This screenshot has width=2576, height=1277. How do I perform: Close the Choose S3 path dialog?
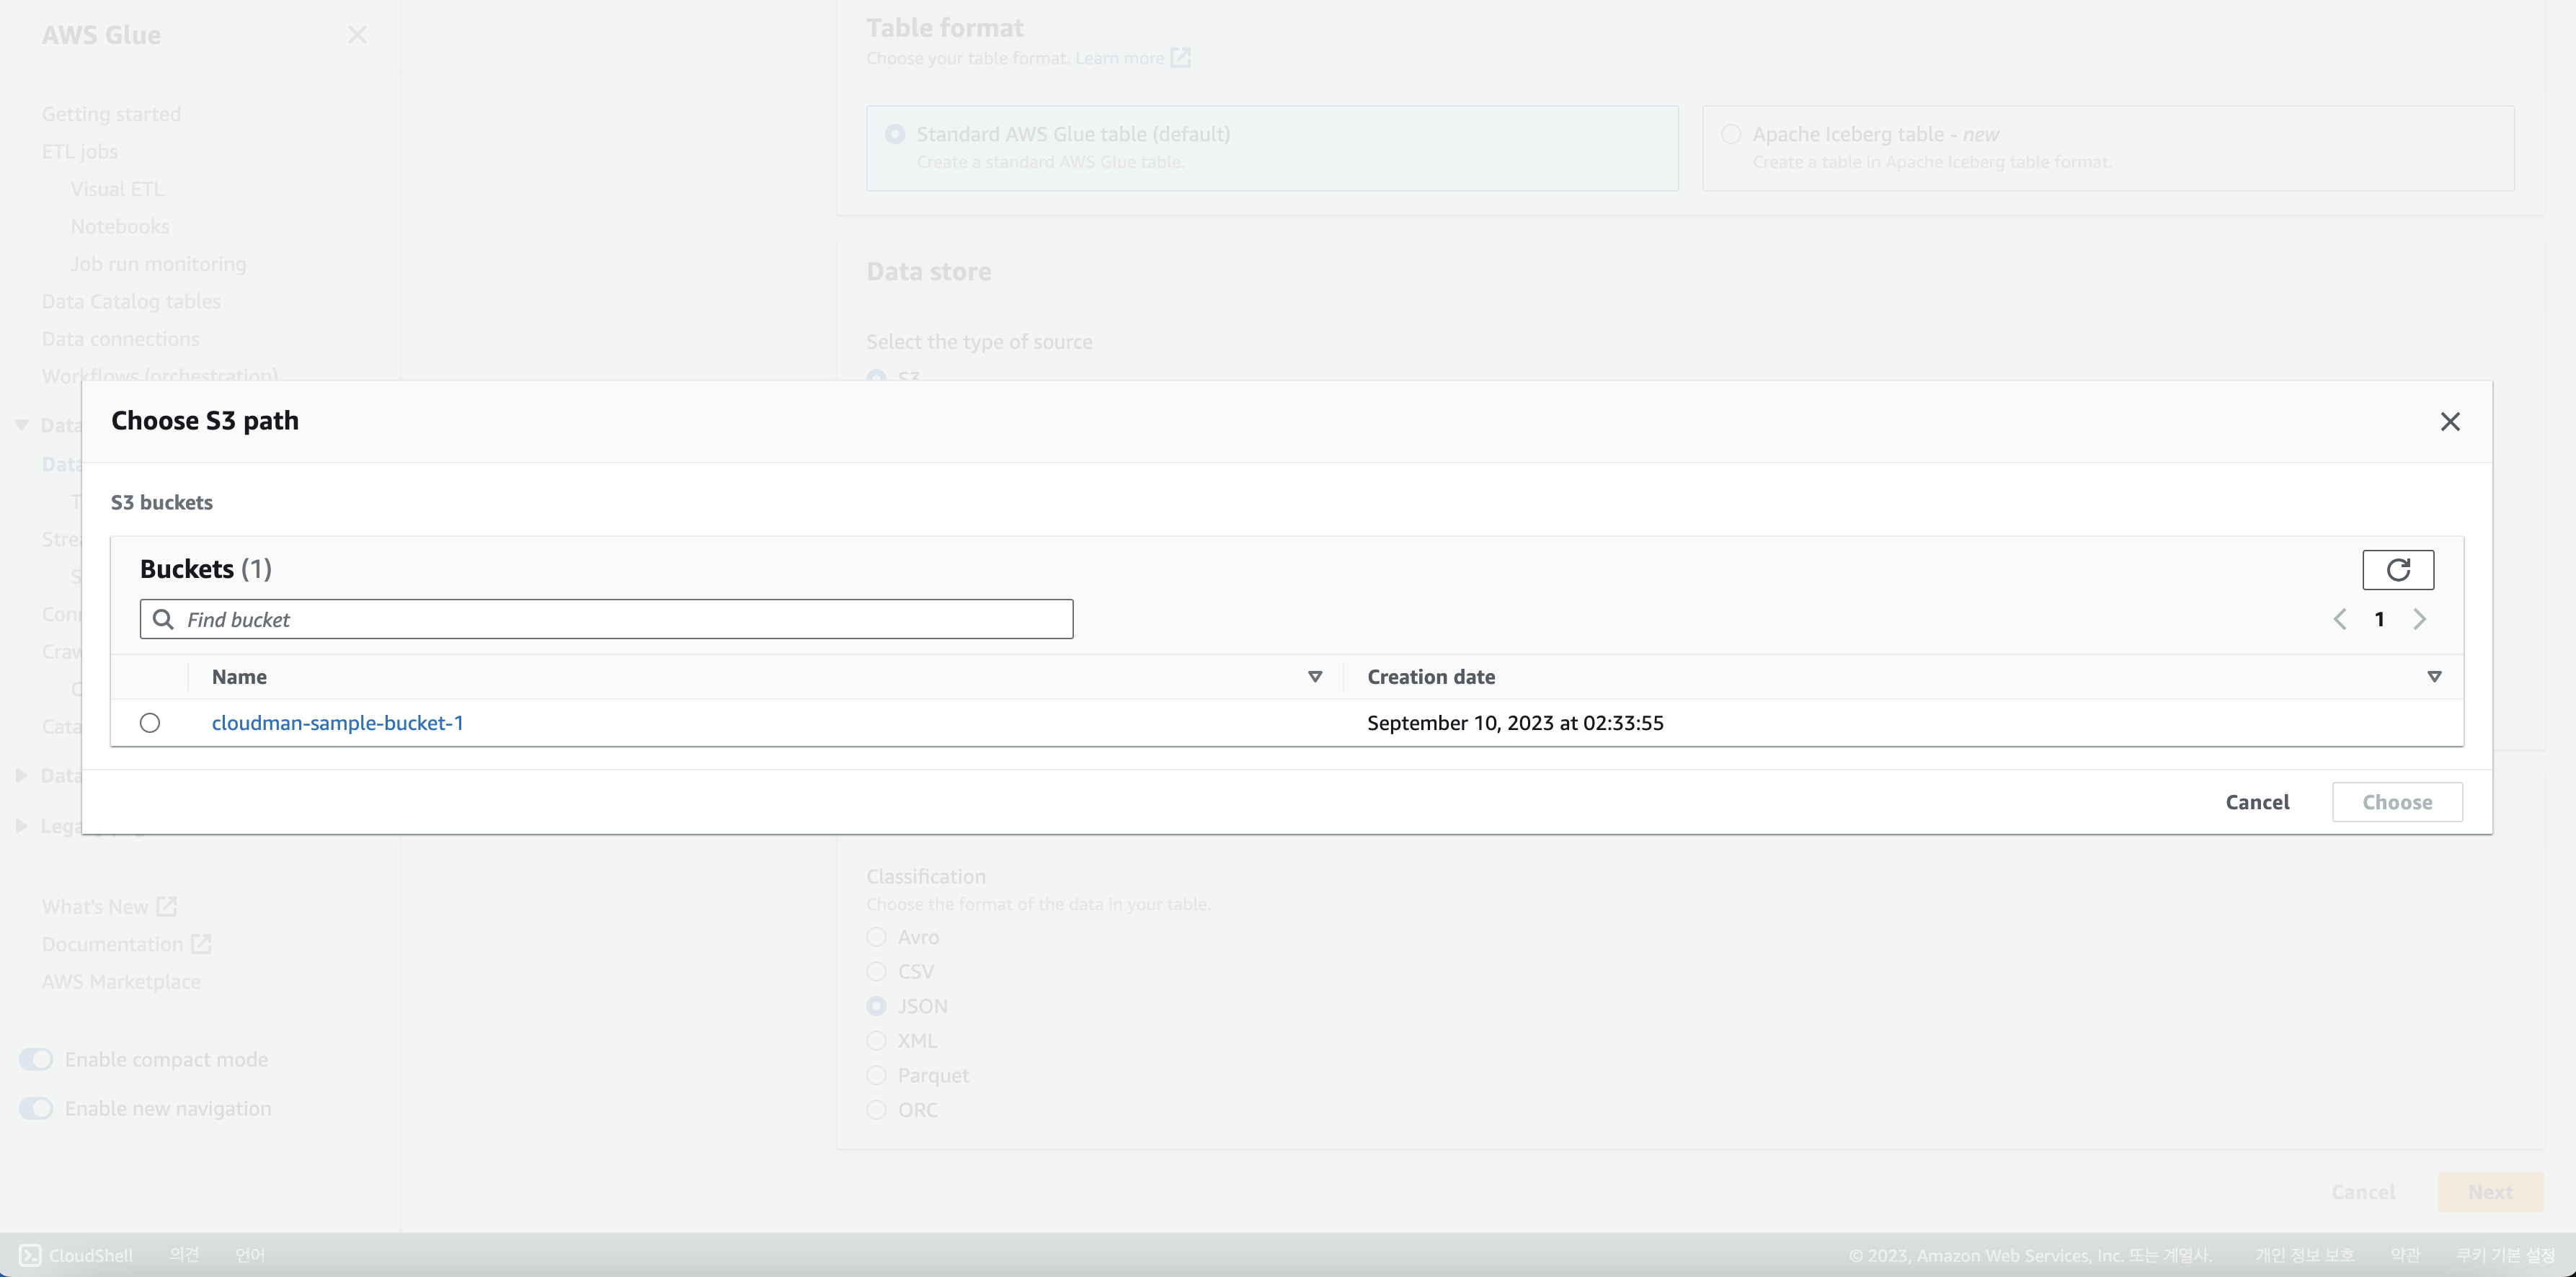[x=2449, y=422]
